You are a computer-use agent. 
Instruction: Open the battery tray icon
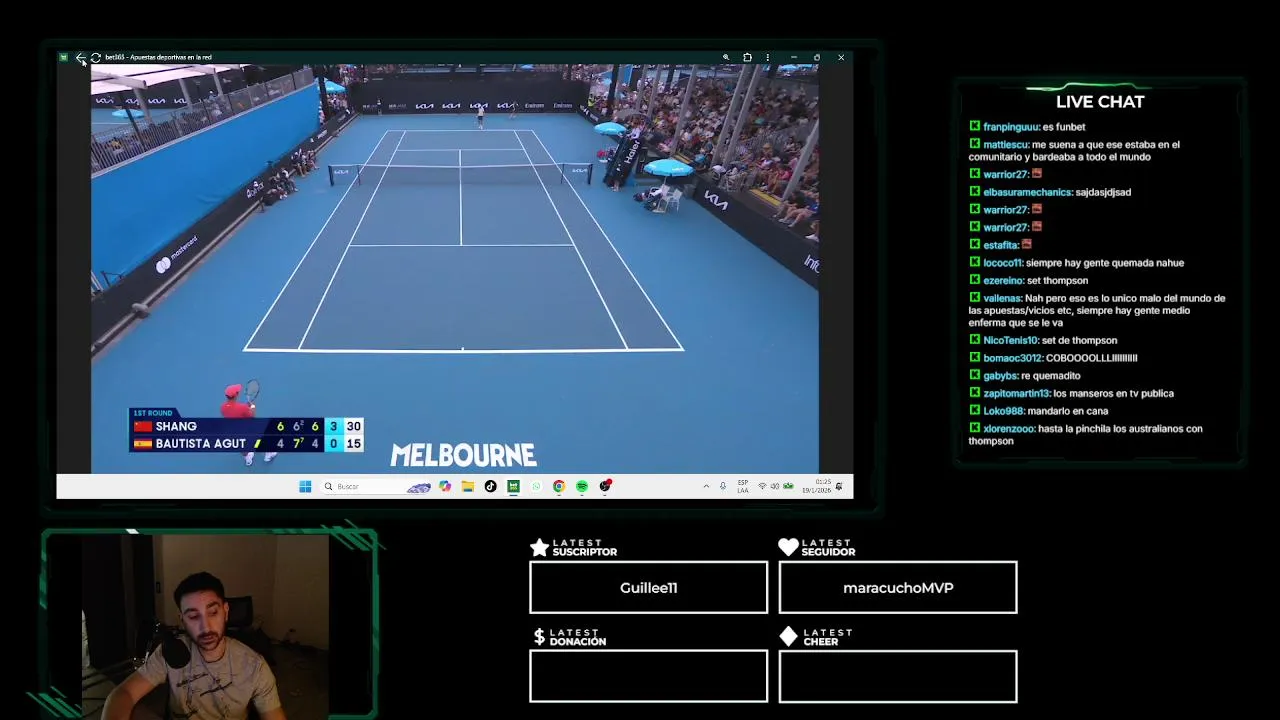point(788,486)
